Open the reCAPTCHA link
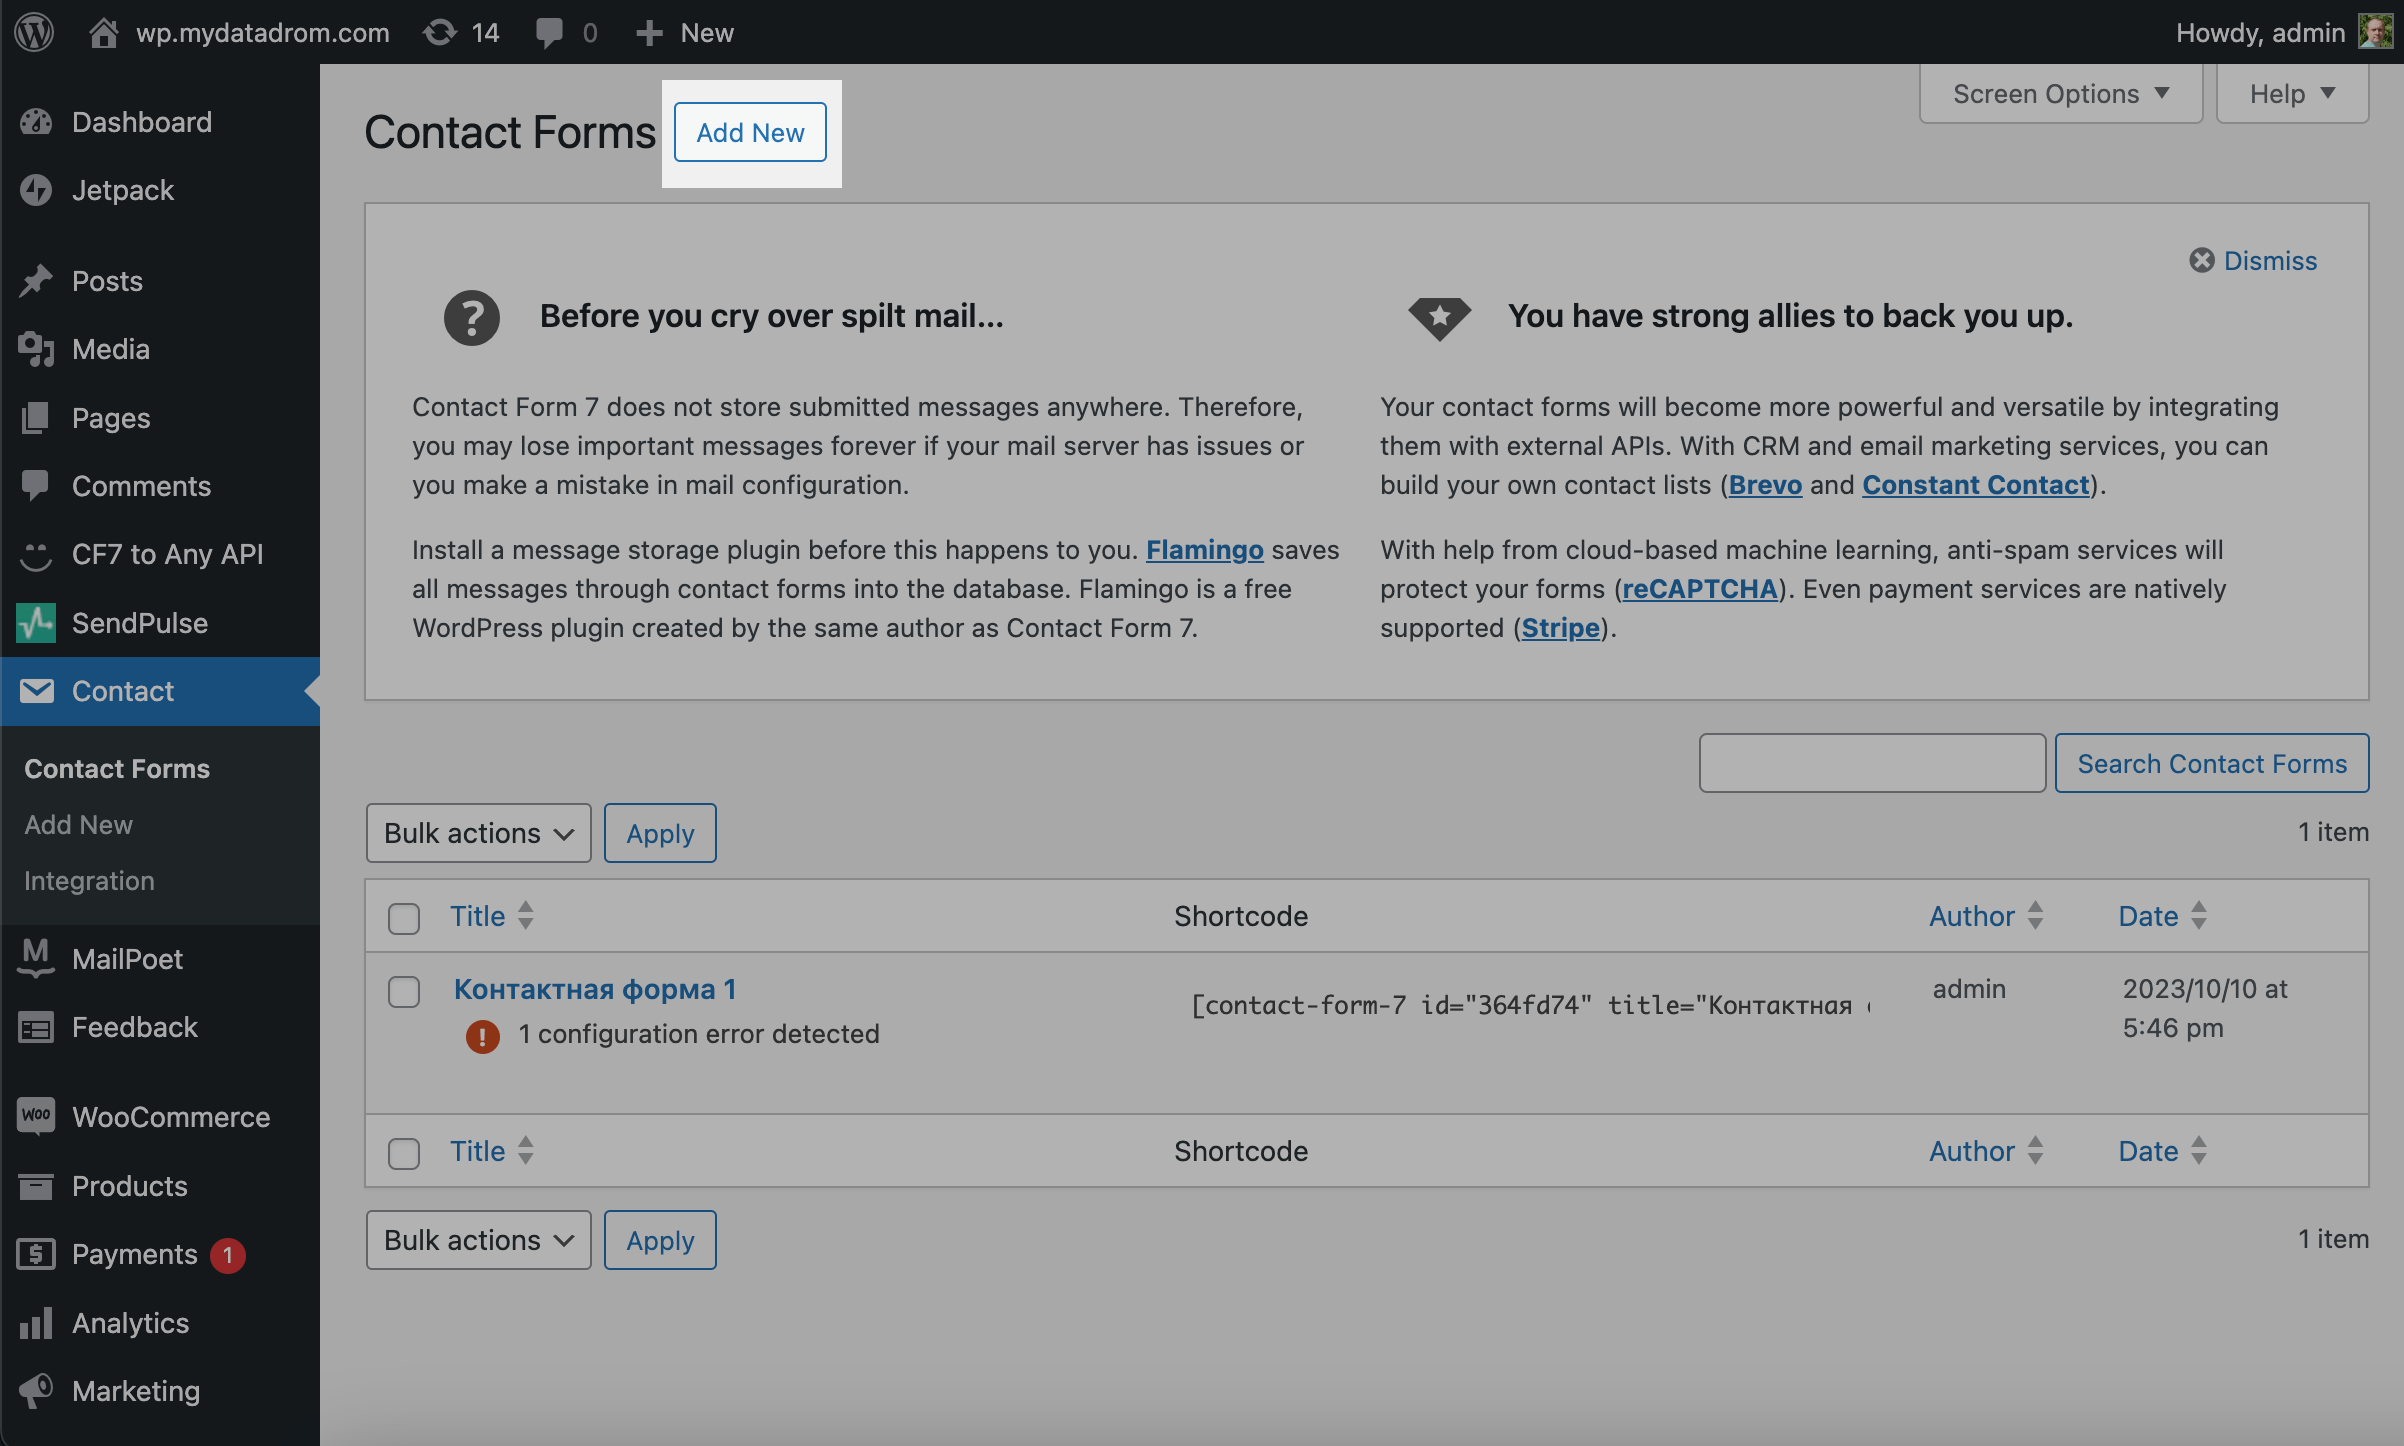 click(1700, 589)
